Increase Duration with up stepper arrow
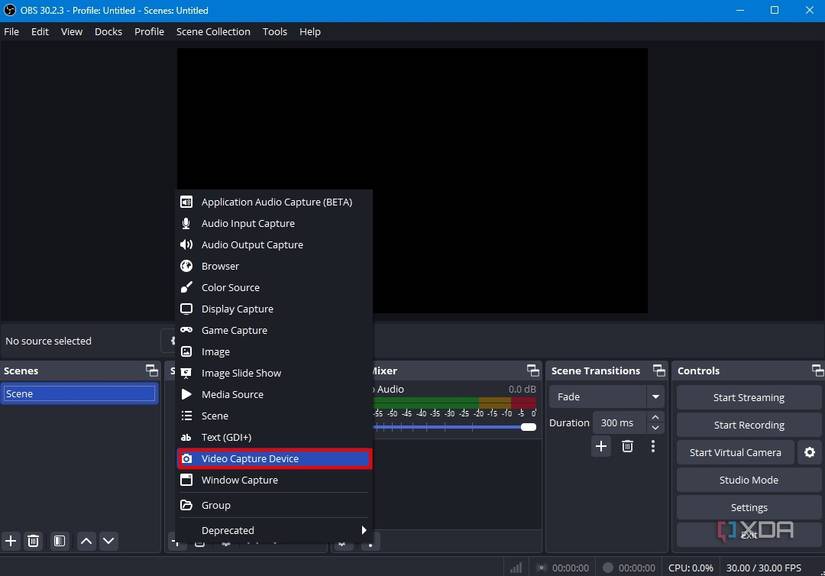The image size is (825, 576). point(655,417)
